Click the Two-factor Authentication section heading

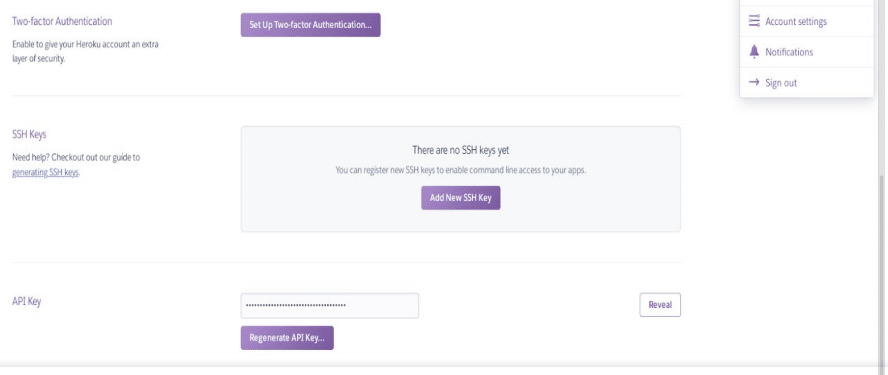(x=62, y=22)
